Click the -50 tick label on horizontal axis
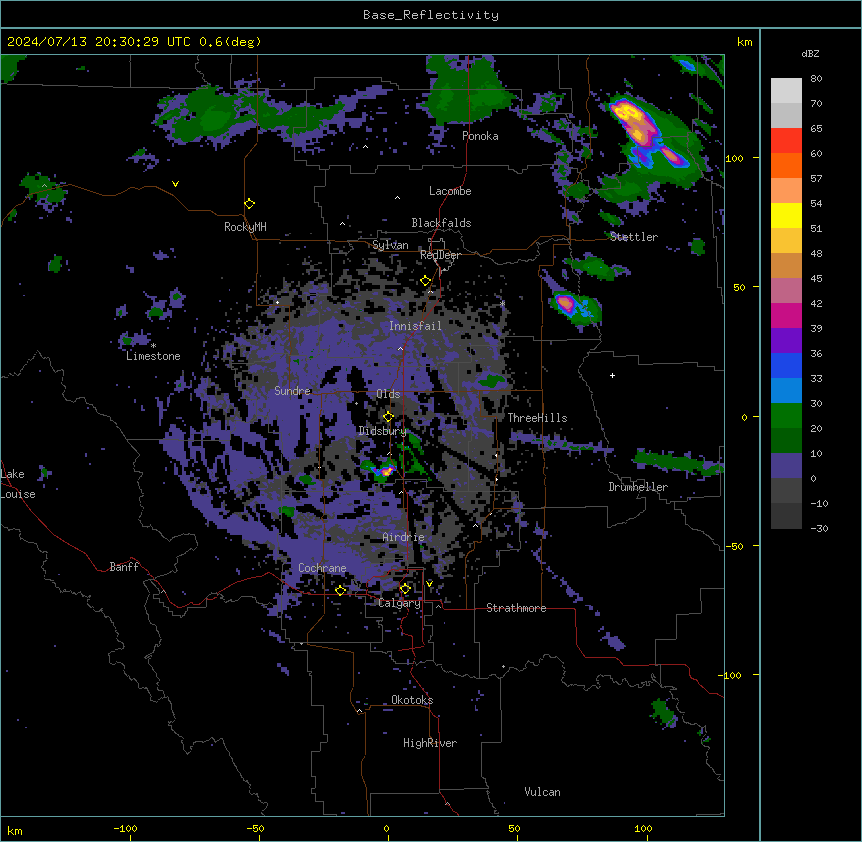 (x=255, y=828)
